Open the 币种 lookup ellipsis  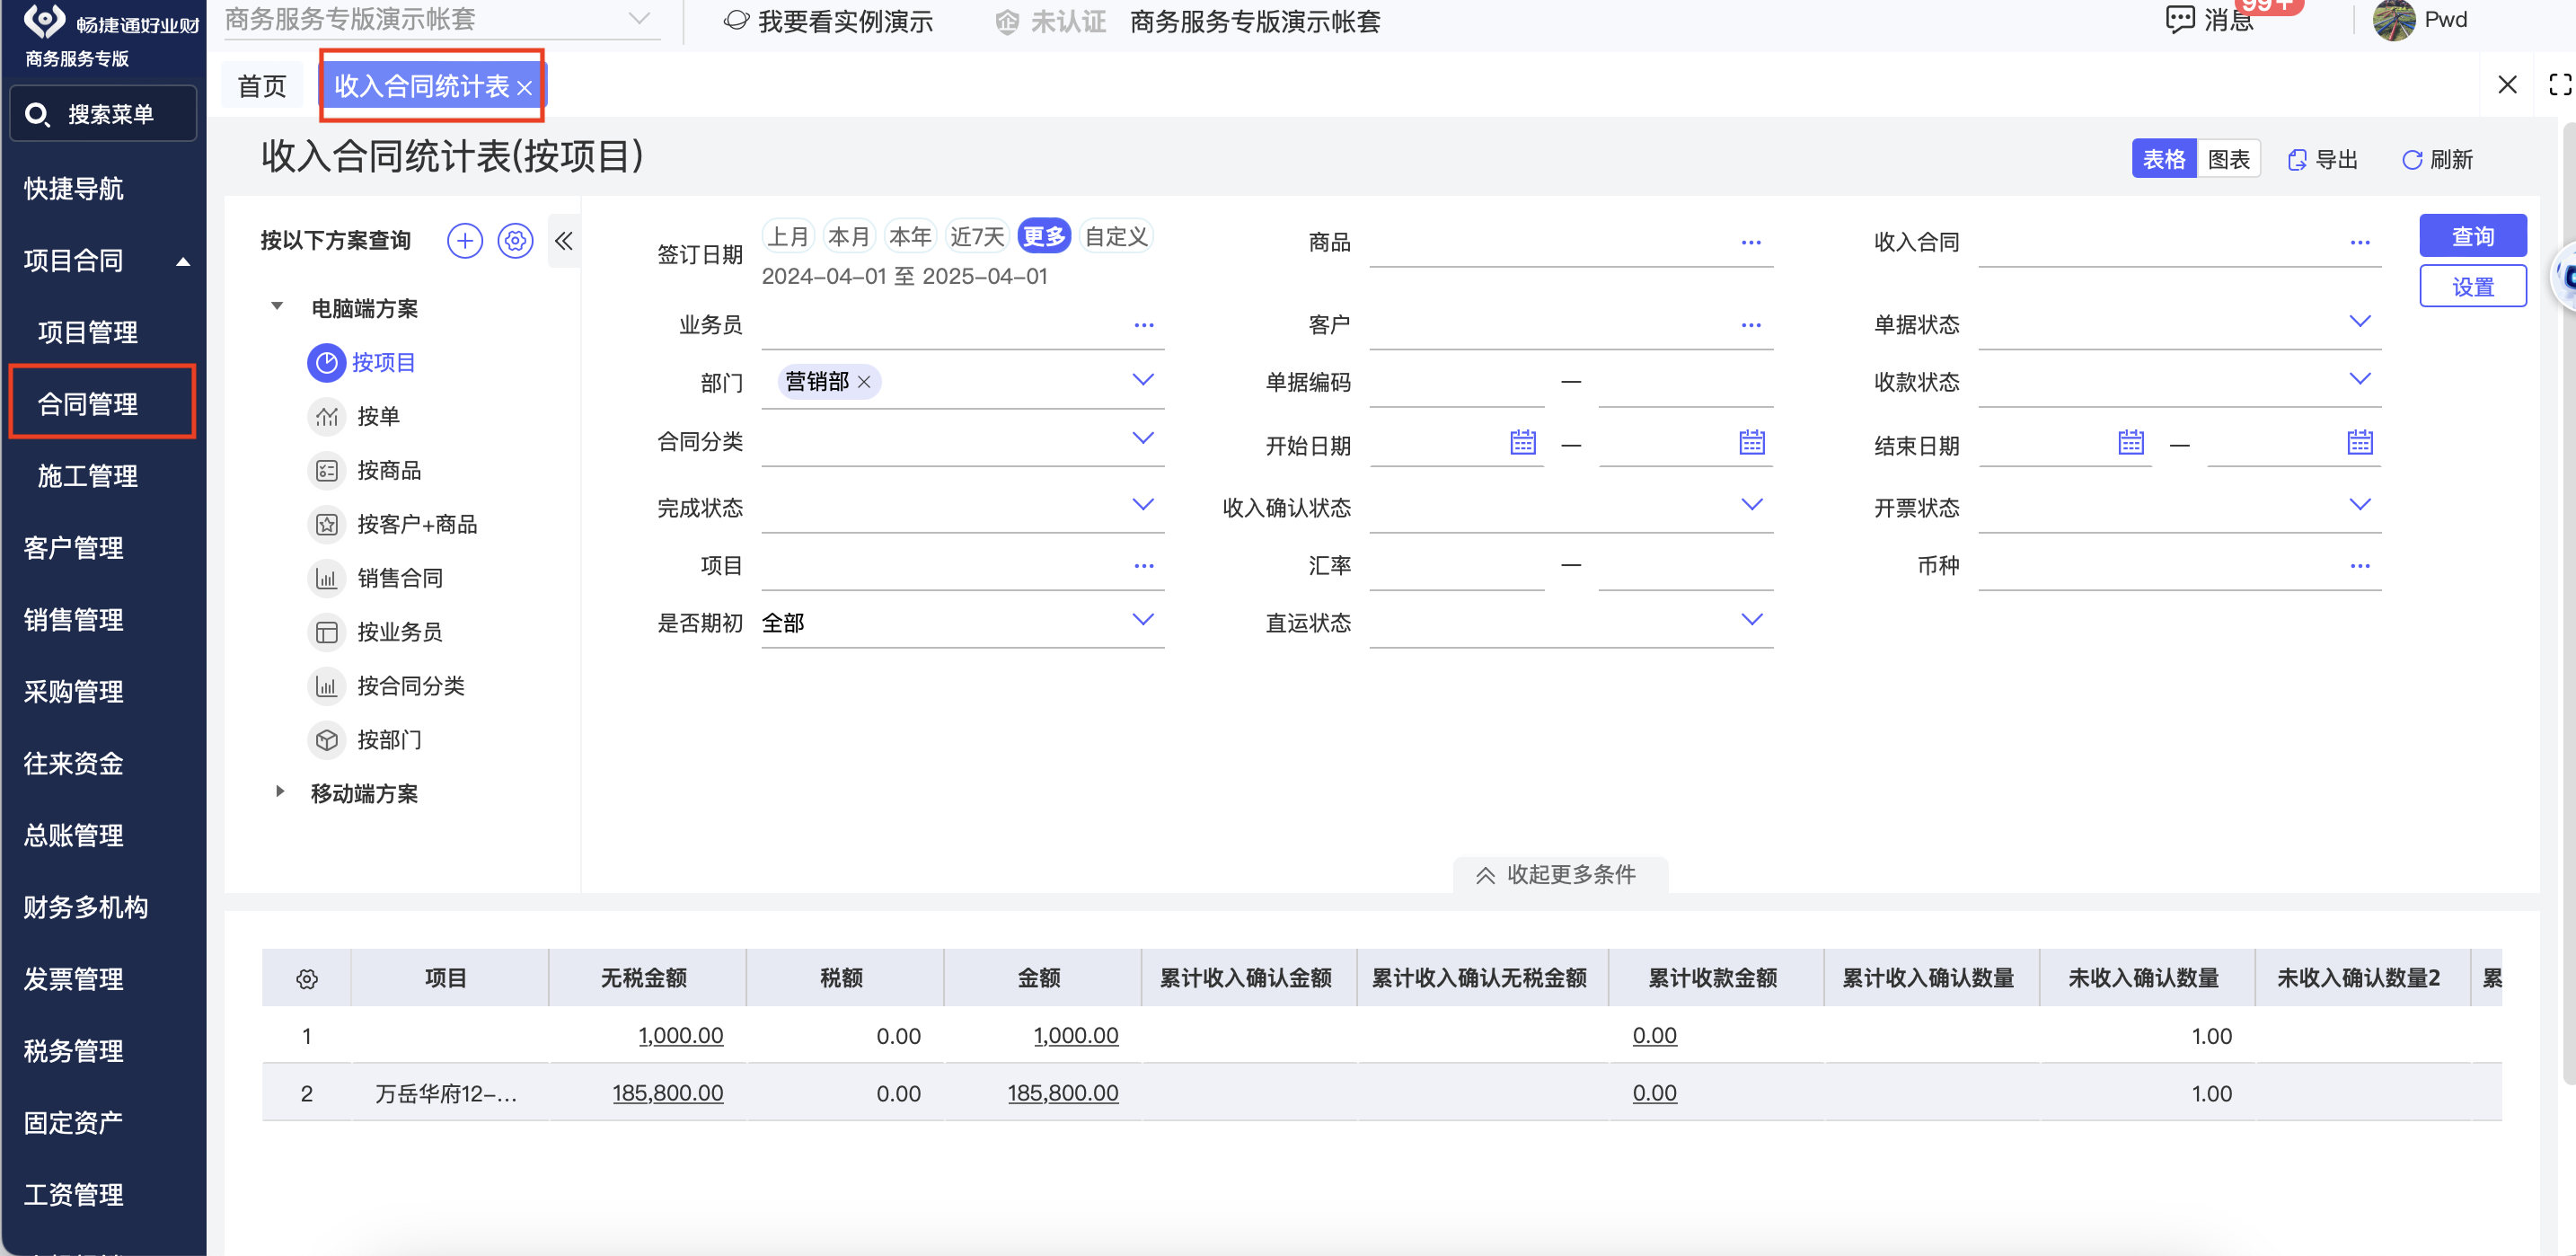2360,567
